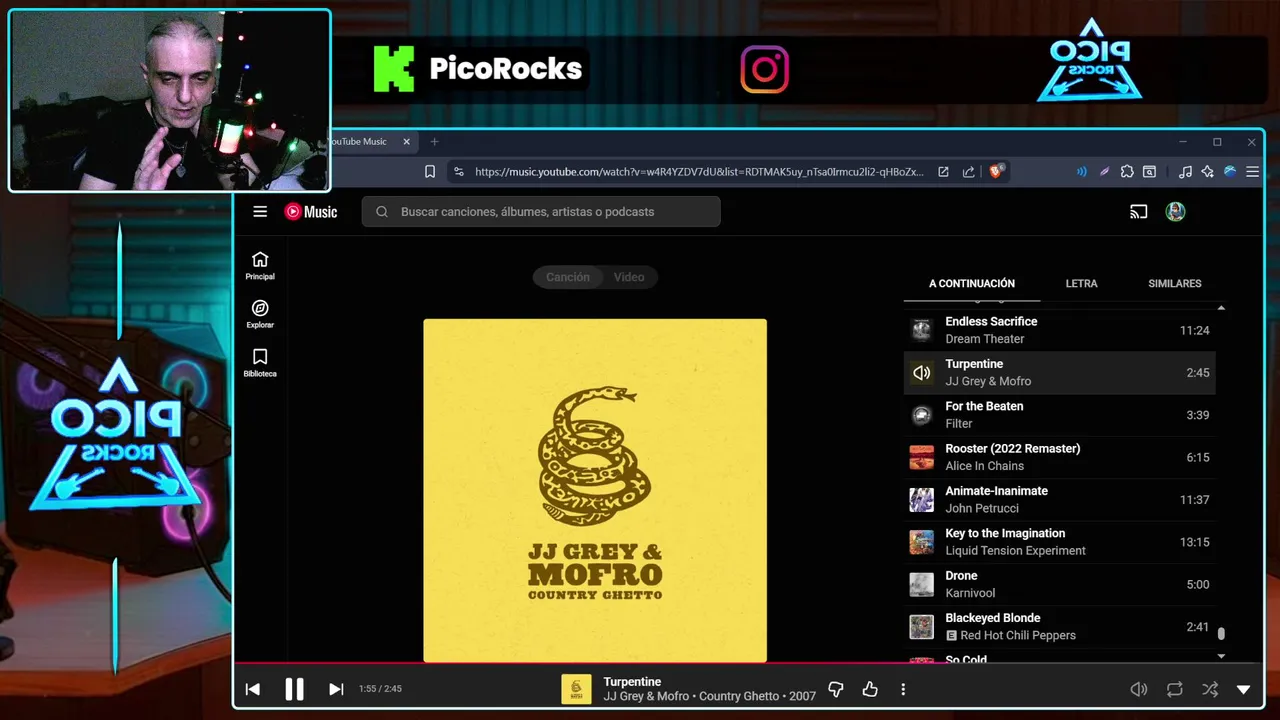Click the volume speaker icon in player bar
This screenshot has width=1280, height=720.
point(1138,689)
